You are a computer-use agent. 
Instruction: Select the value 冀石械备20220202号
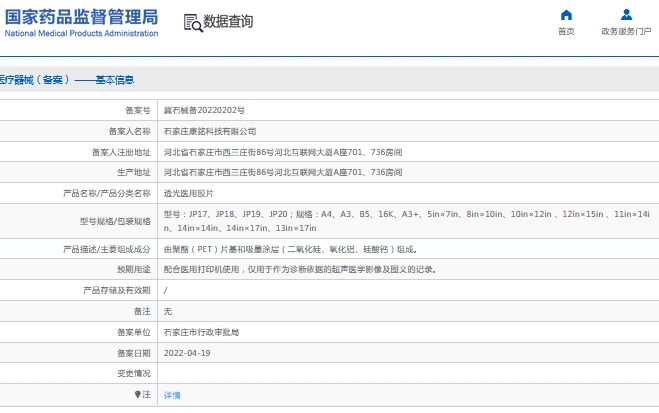point(204,110)
